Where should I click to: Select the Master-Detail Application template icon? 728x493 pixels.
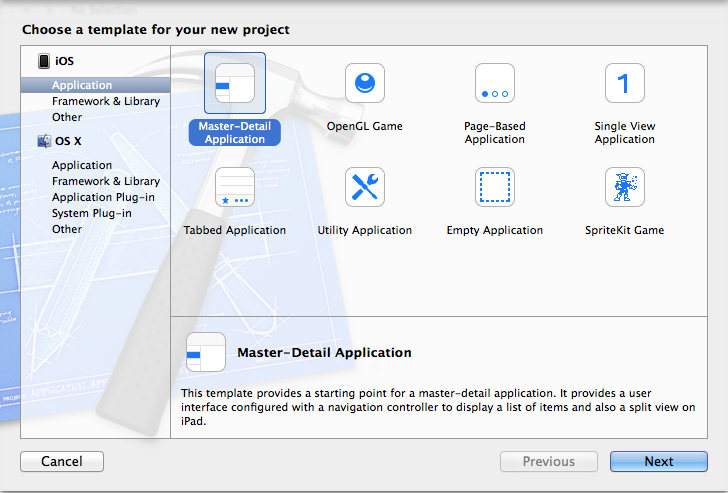(235, 83)
